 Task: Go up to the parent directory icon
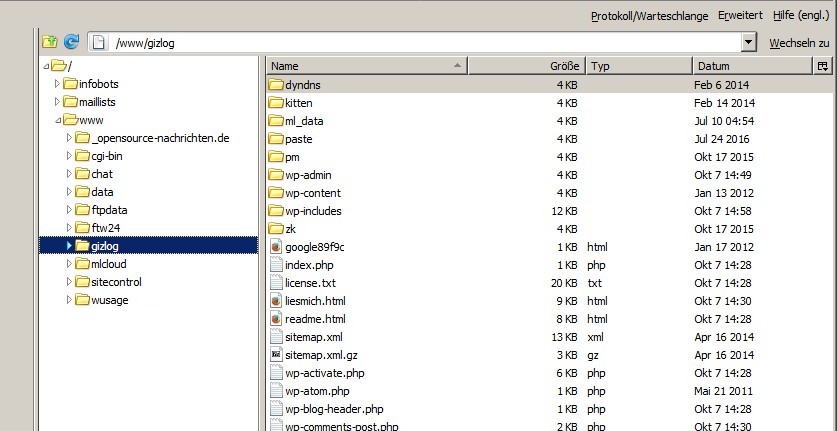(x=49, y=42)
